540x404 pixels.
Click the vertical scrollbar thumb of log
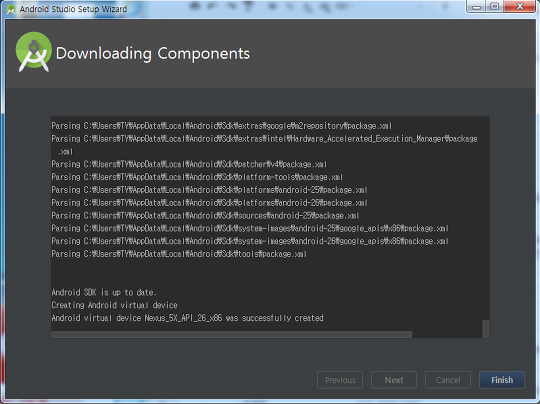click(x=486, y=329)
